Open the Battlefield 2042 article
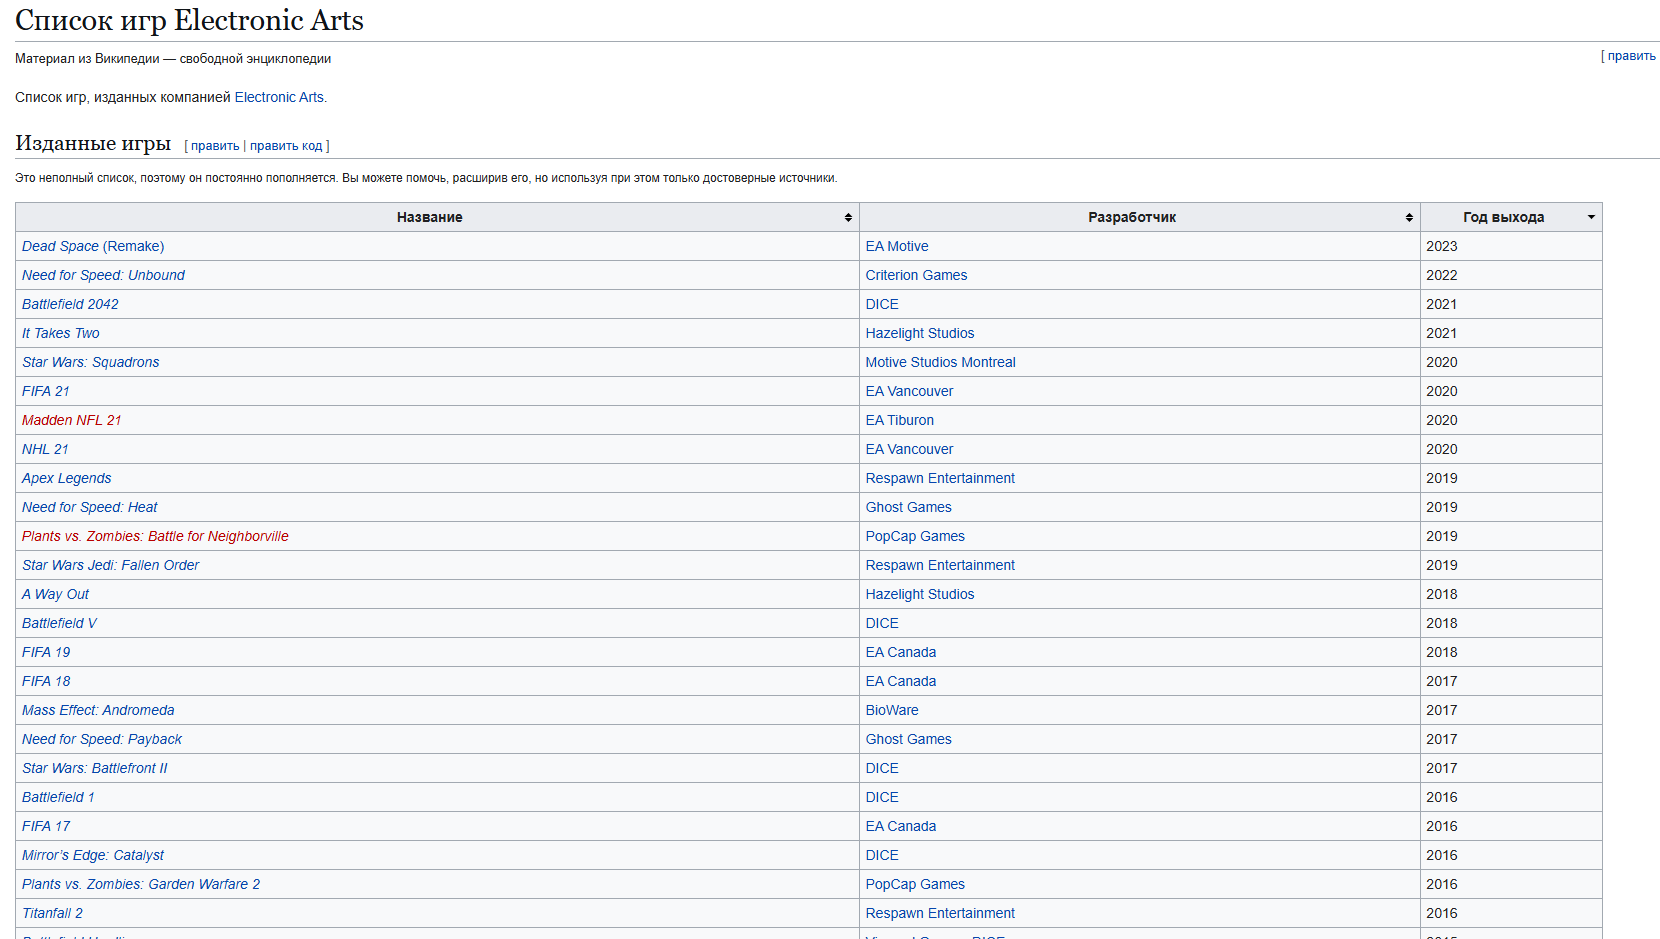 (x=70, y=304)
